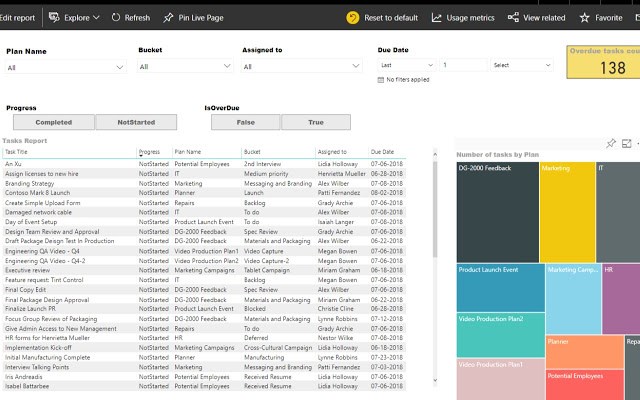Toggle the Completed progress slicer
The height and width of the screenshot is (400, 640).
click(x=53, y=122)
